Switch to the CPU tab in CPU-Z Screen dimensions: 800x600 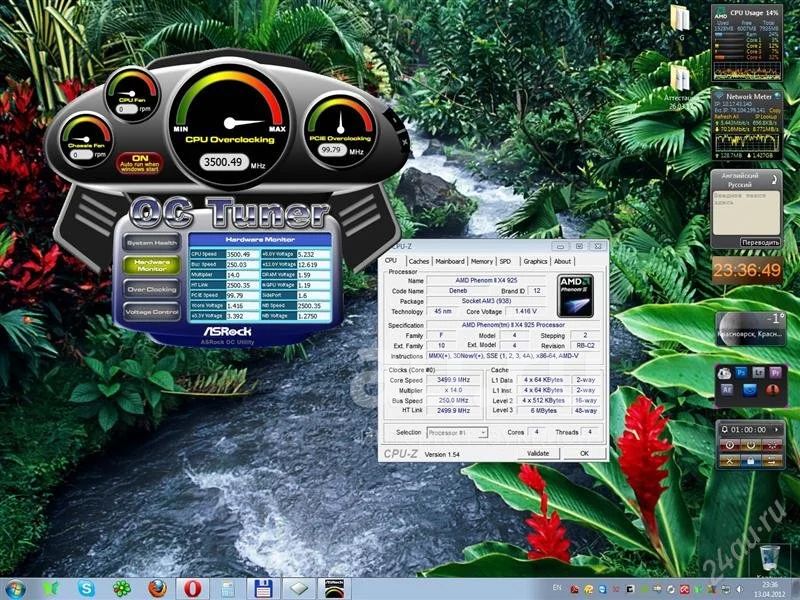coord(391,260)
